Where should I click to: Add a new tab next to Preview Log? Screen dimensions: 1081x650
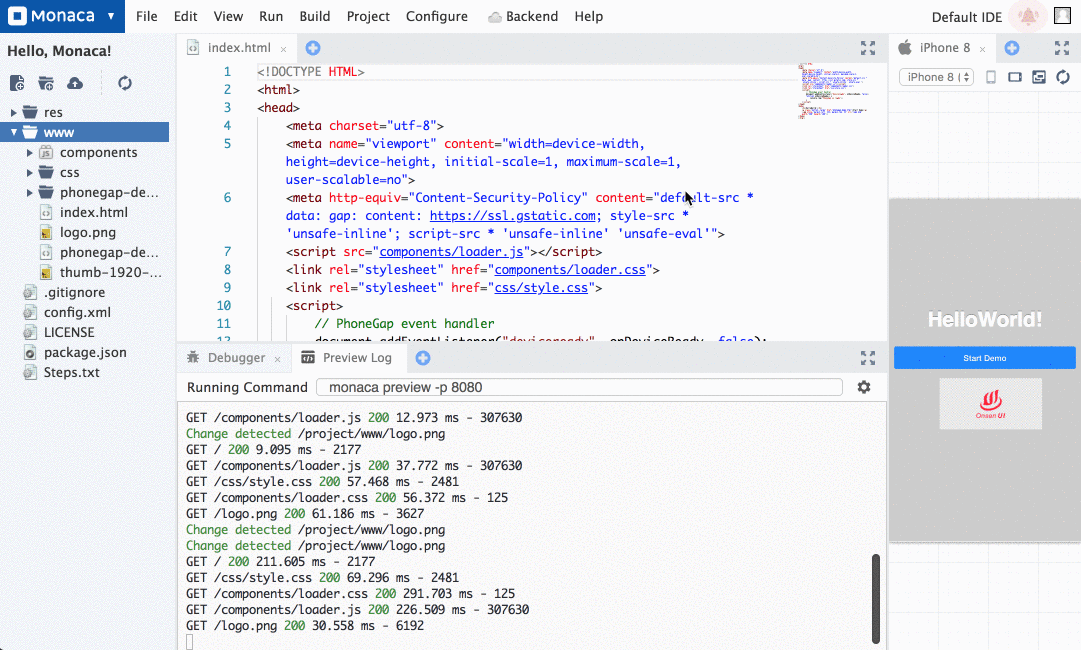tap(423, 358)
